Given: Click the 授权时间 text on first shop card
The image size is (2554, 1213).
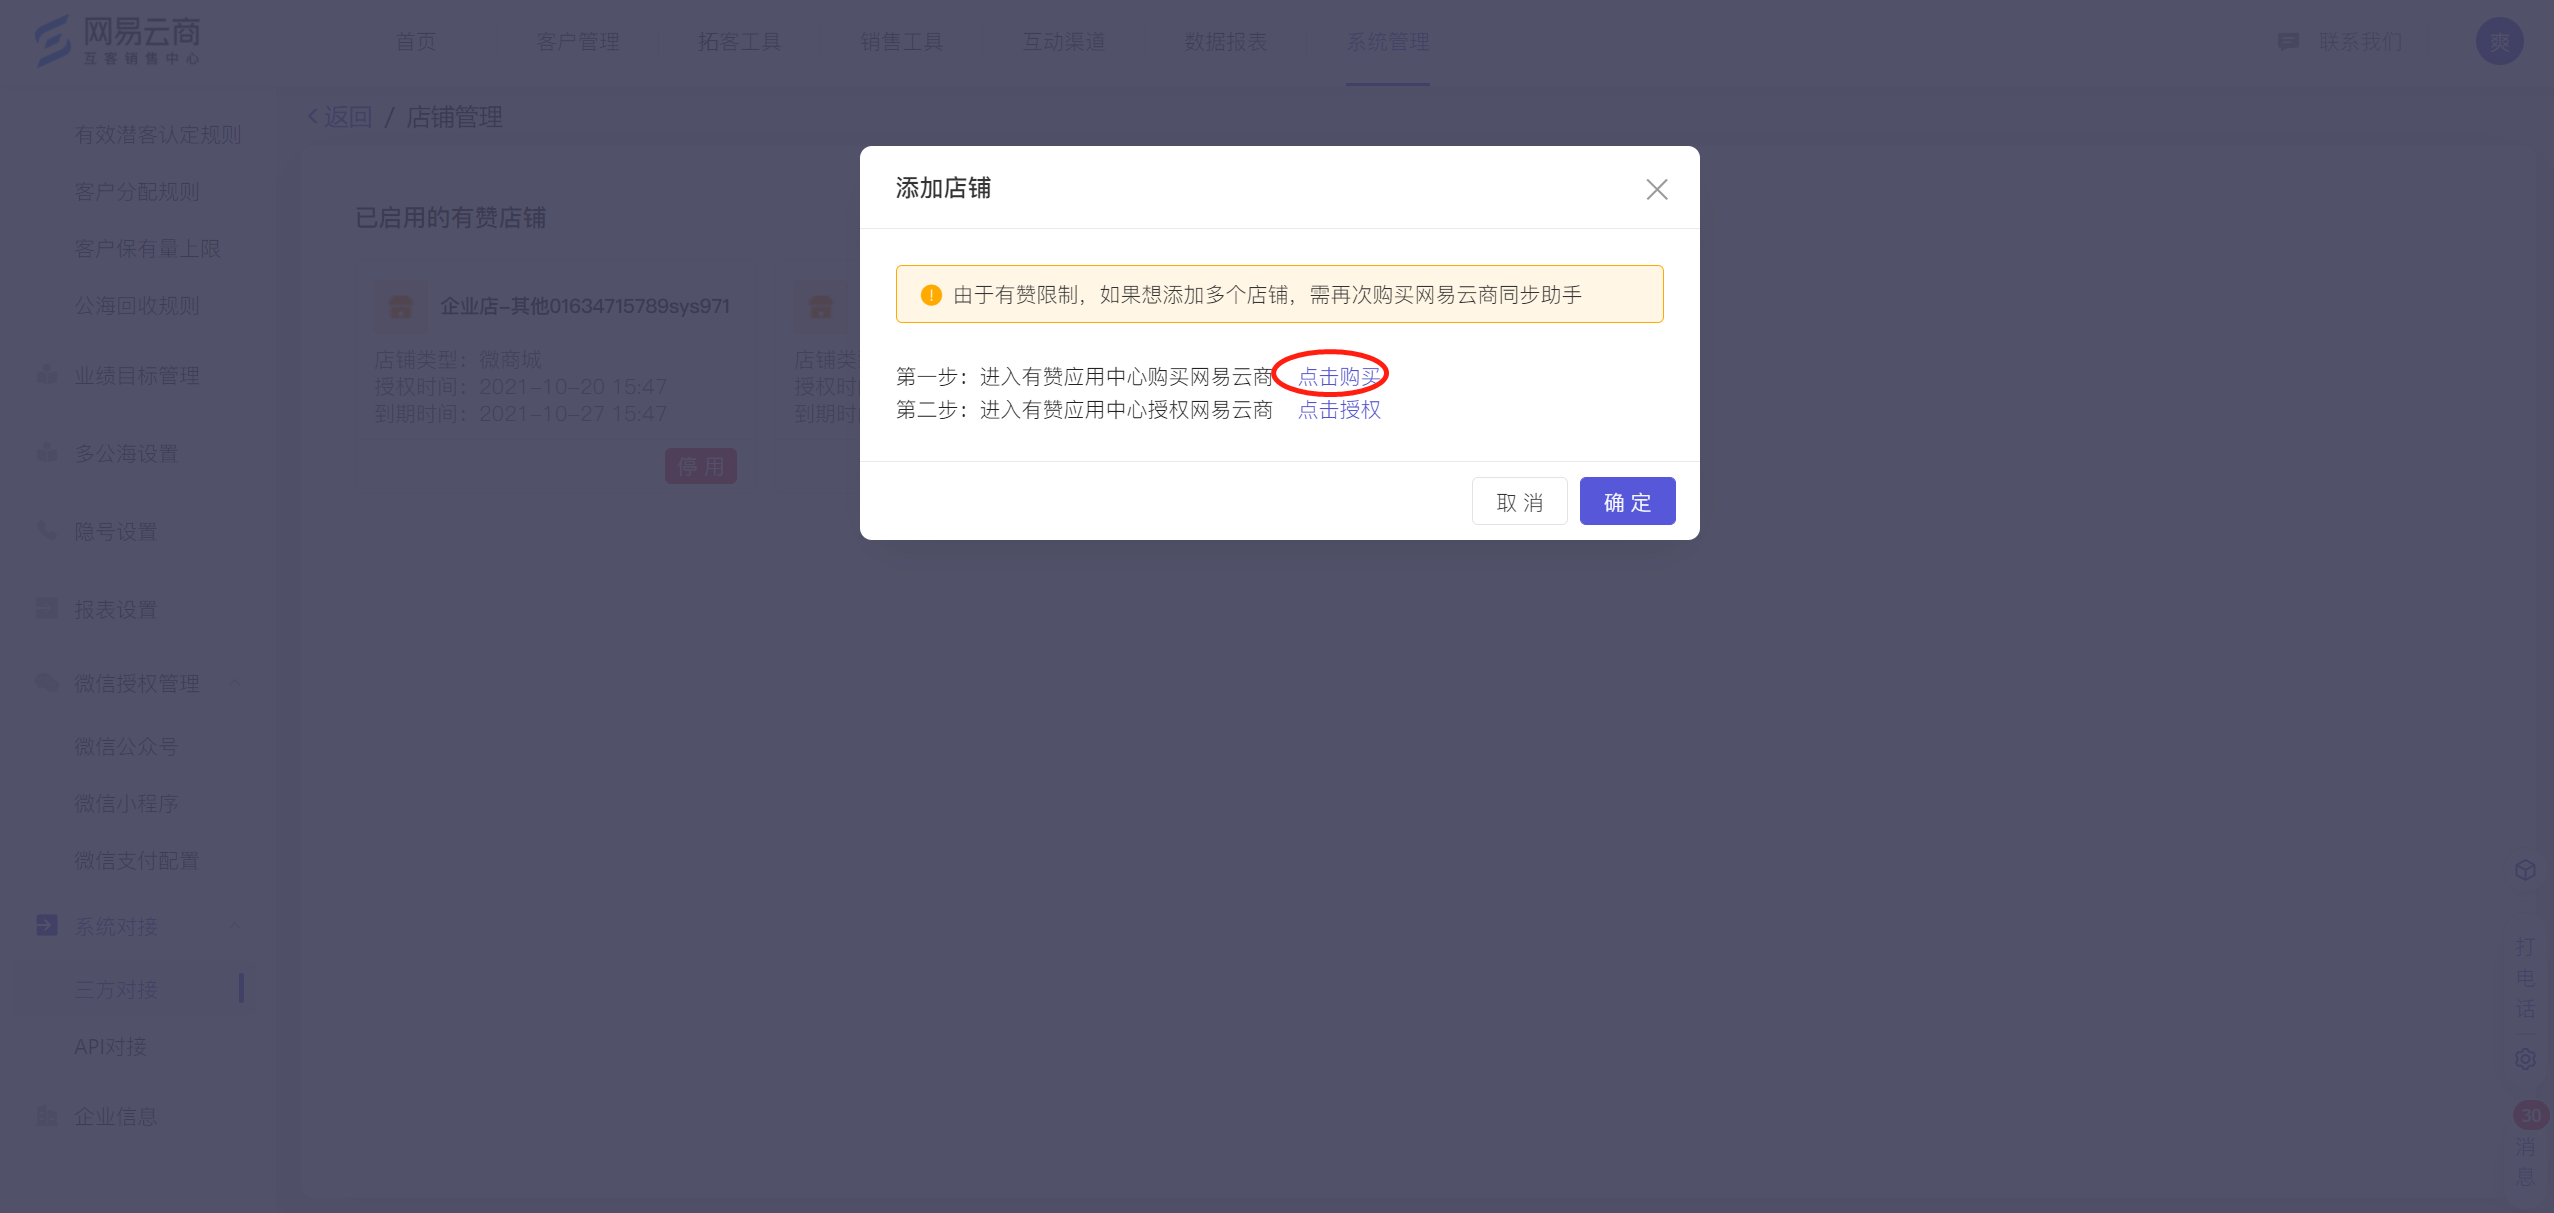Looking at the screenshot, I should point(520,386).
